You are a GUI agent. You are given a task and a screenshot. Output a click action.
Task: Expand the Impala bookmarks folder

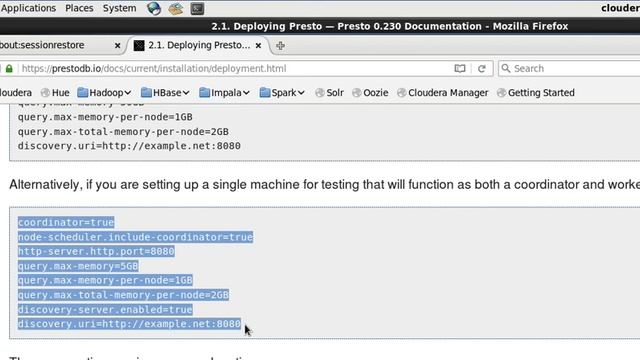tap(224, 93)
